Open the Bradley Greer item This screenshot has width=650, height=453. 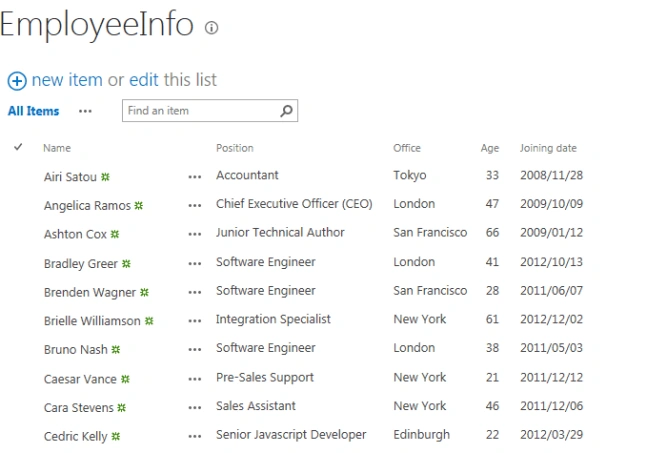[81, 264]
